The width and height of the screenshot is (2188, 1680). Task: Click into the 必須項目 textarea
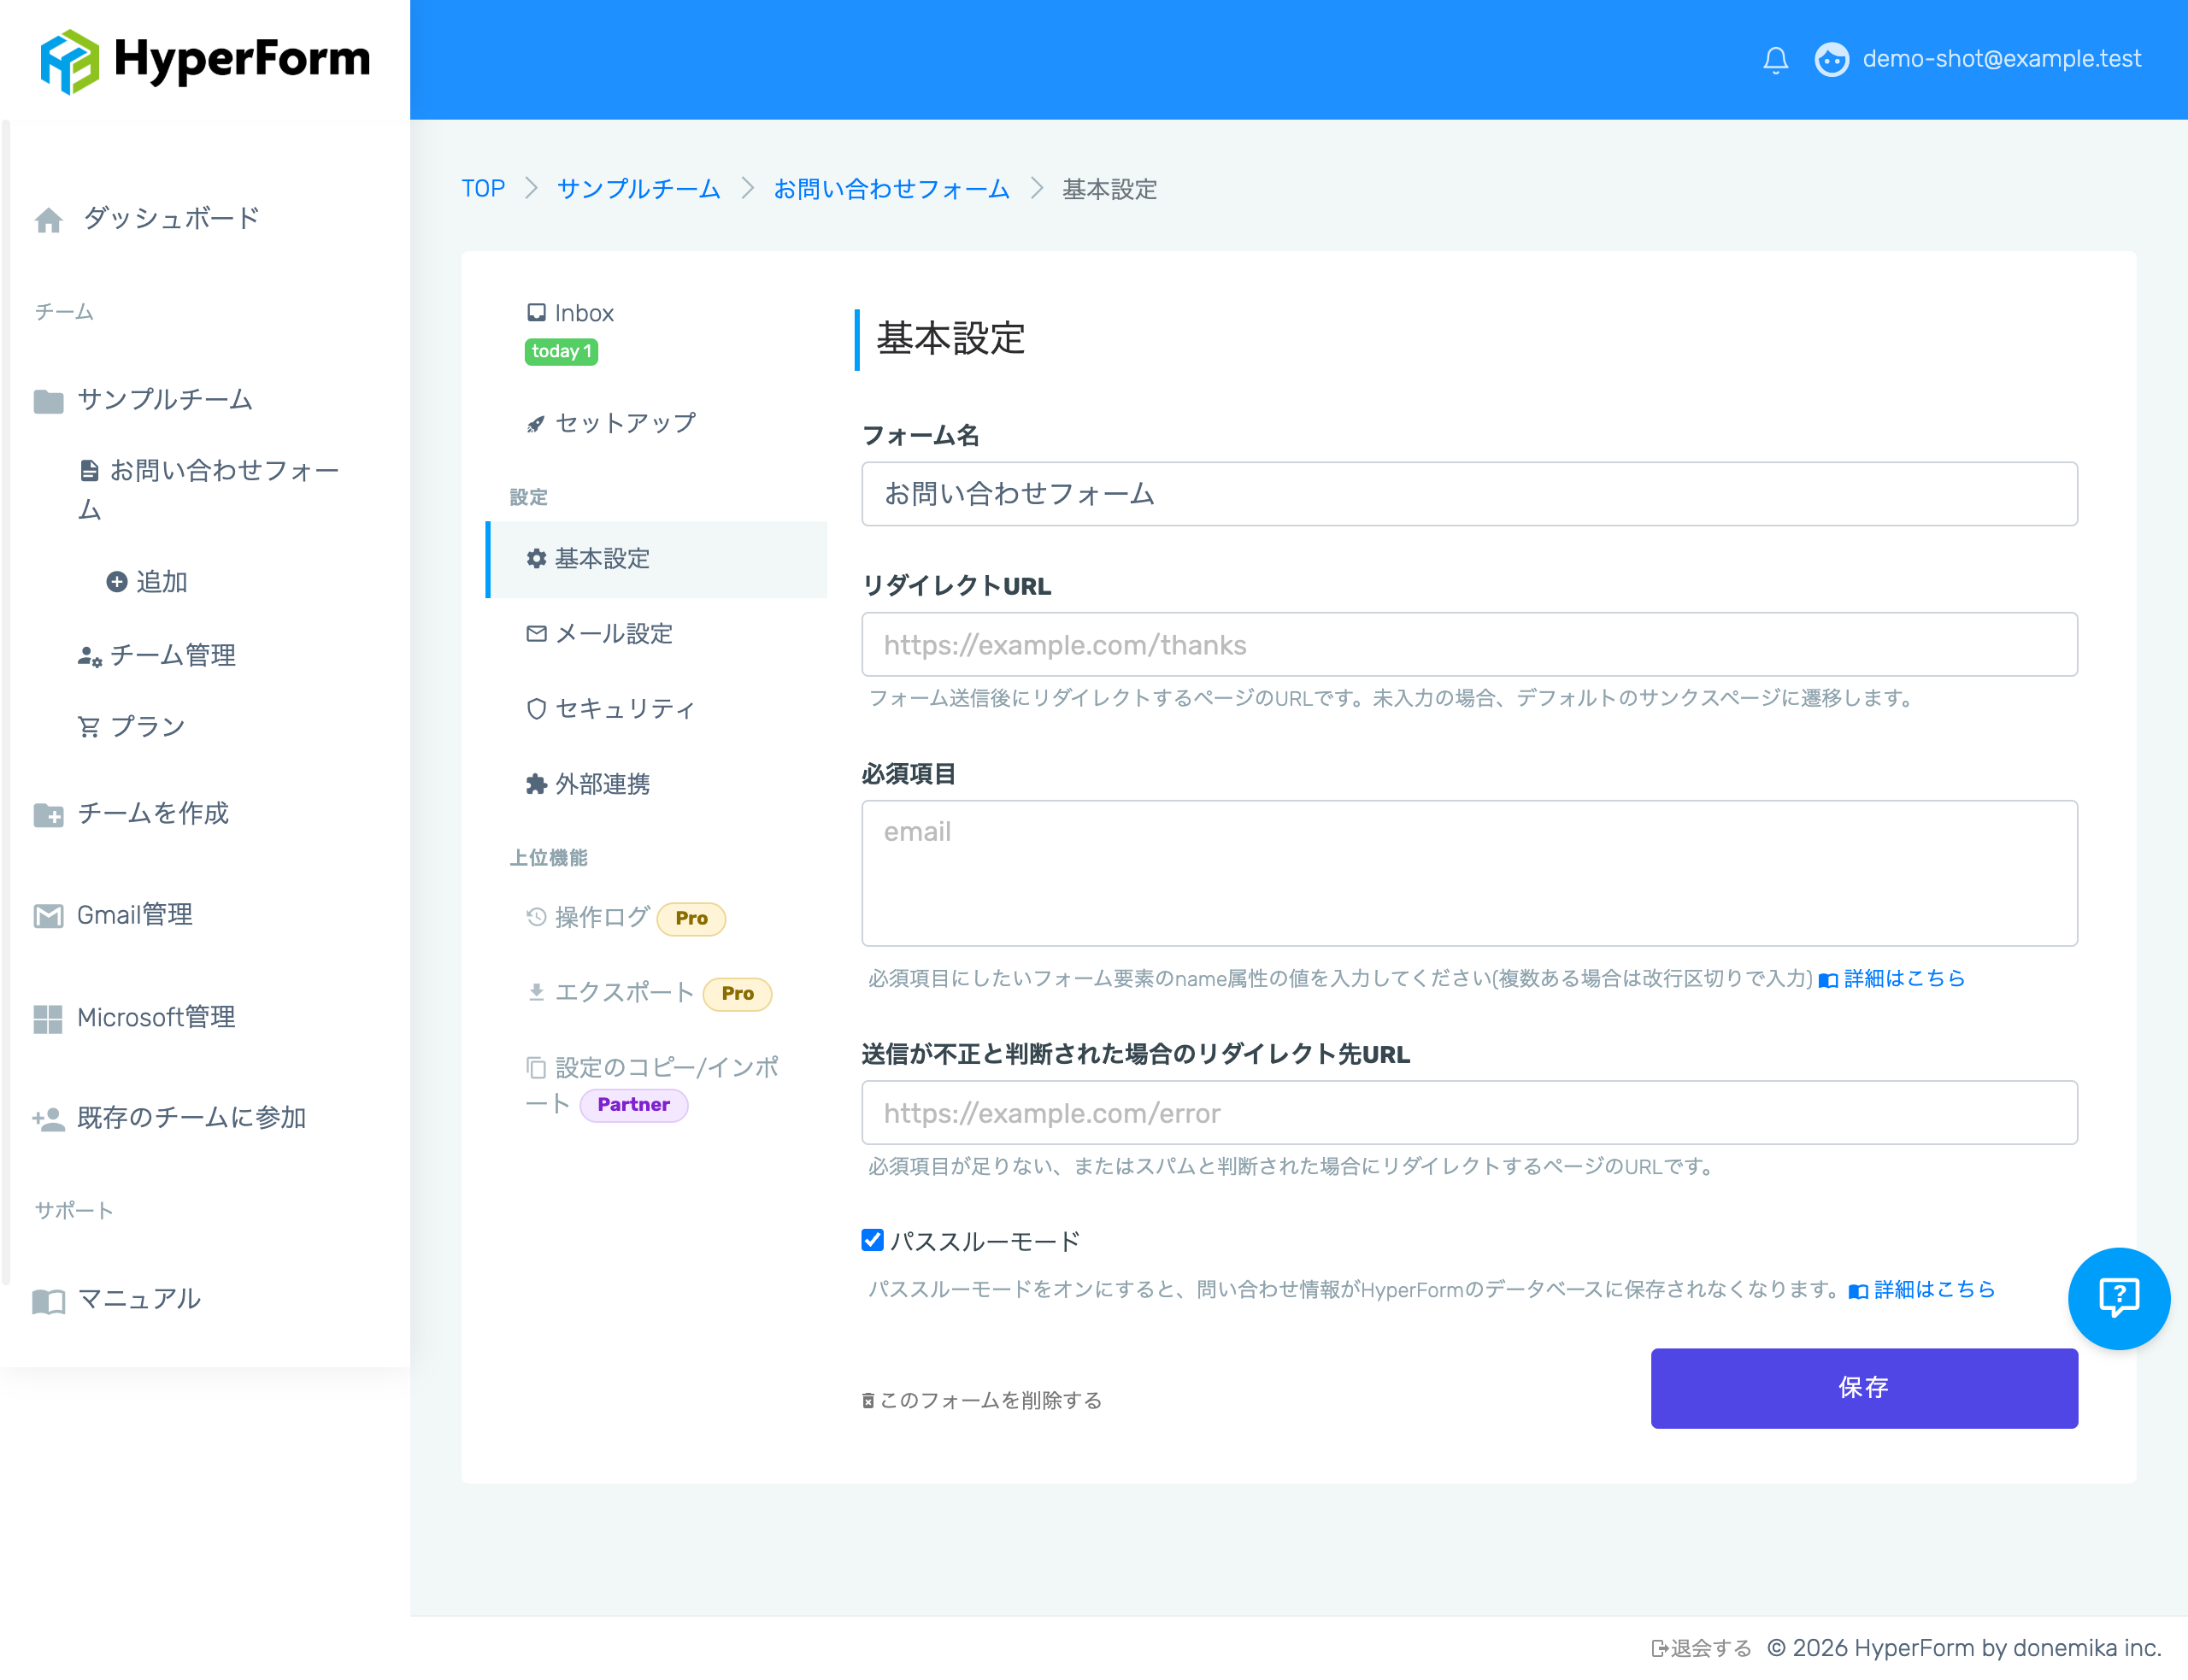pyautogui.click(x=1469, y=873)
